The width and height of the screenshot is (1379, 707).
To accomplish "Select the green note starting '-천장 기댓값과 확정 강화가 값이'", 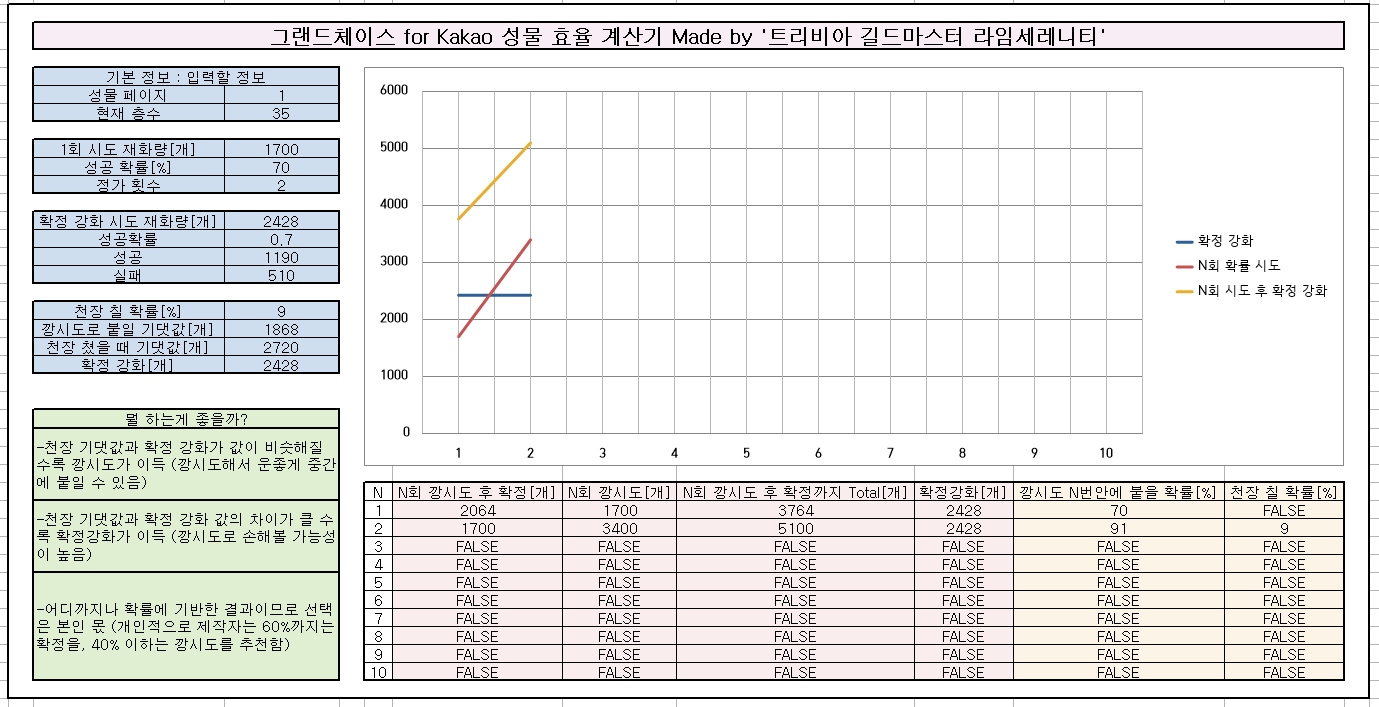I will tap(186, 464).
